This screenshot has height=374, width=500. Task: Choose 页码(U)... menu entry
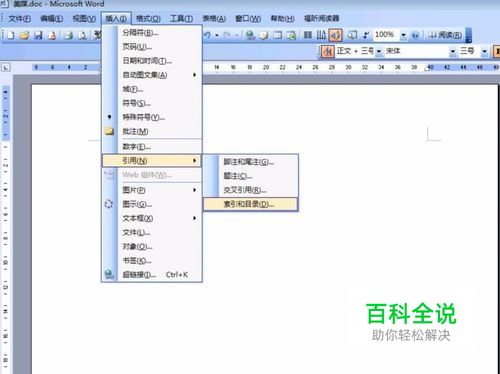pos(152,47)
